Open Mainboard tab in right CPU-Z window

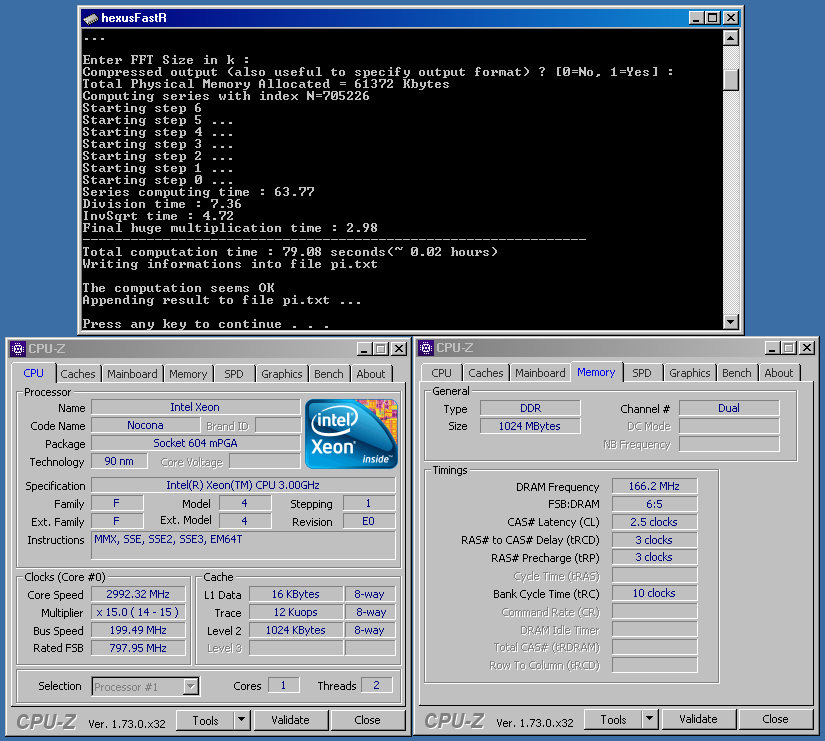[x=540, y=373]
